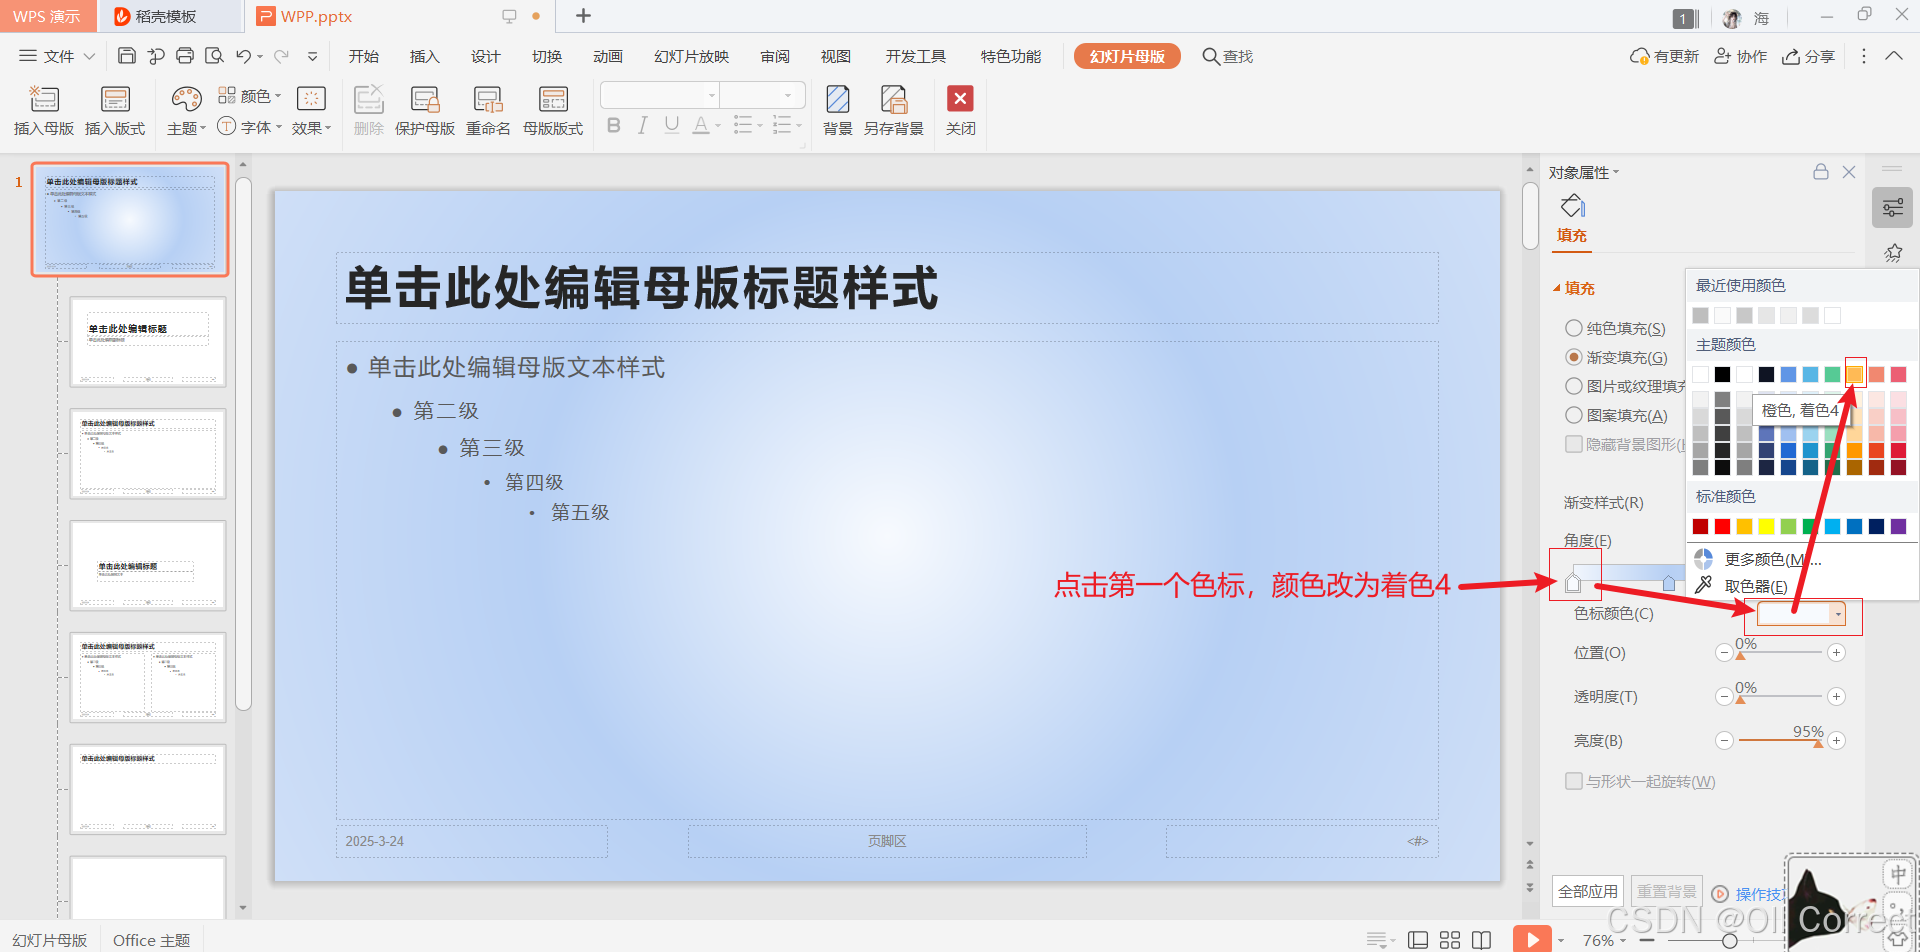Image resolution: width=1920 pixels, height=952 pixels.
Task: Click the eyedropper 取色器 icon
Action: tap(1703, 585)
